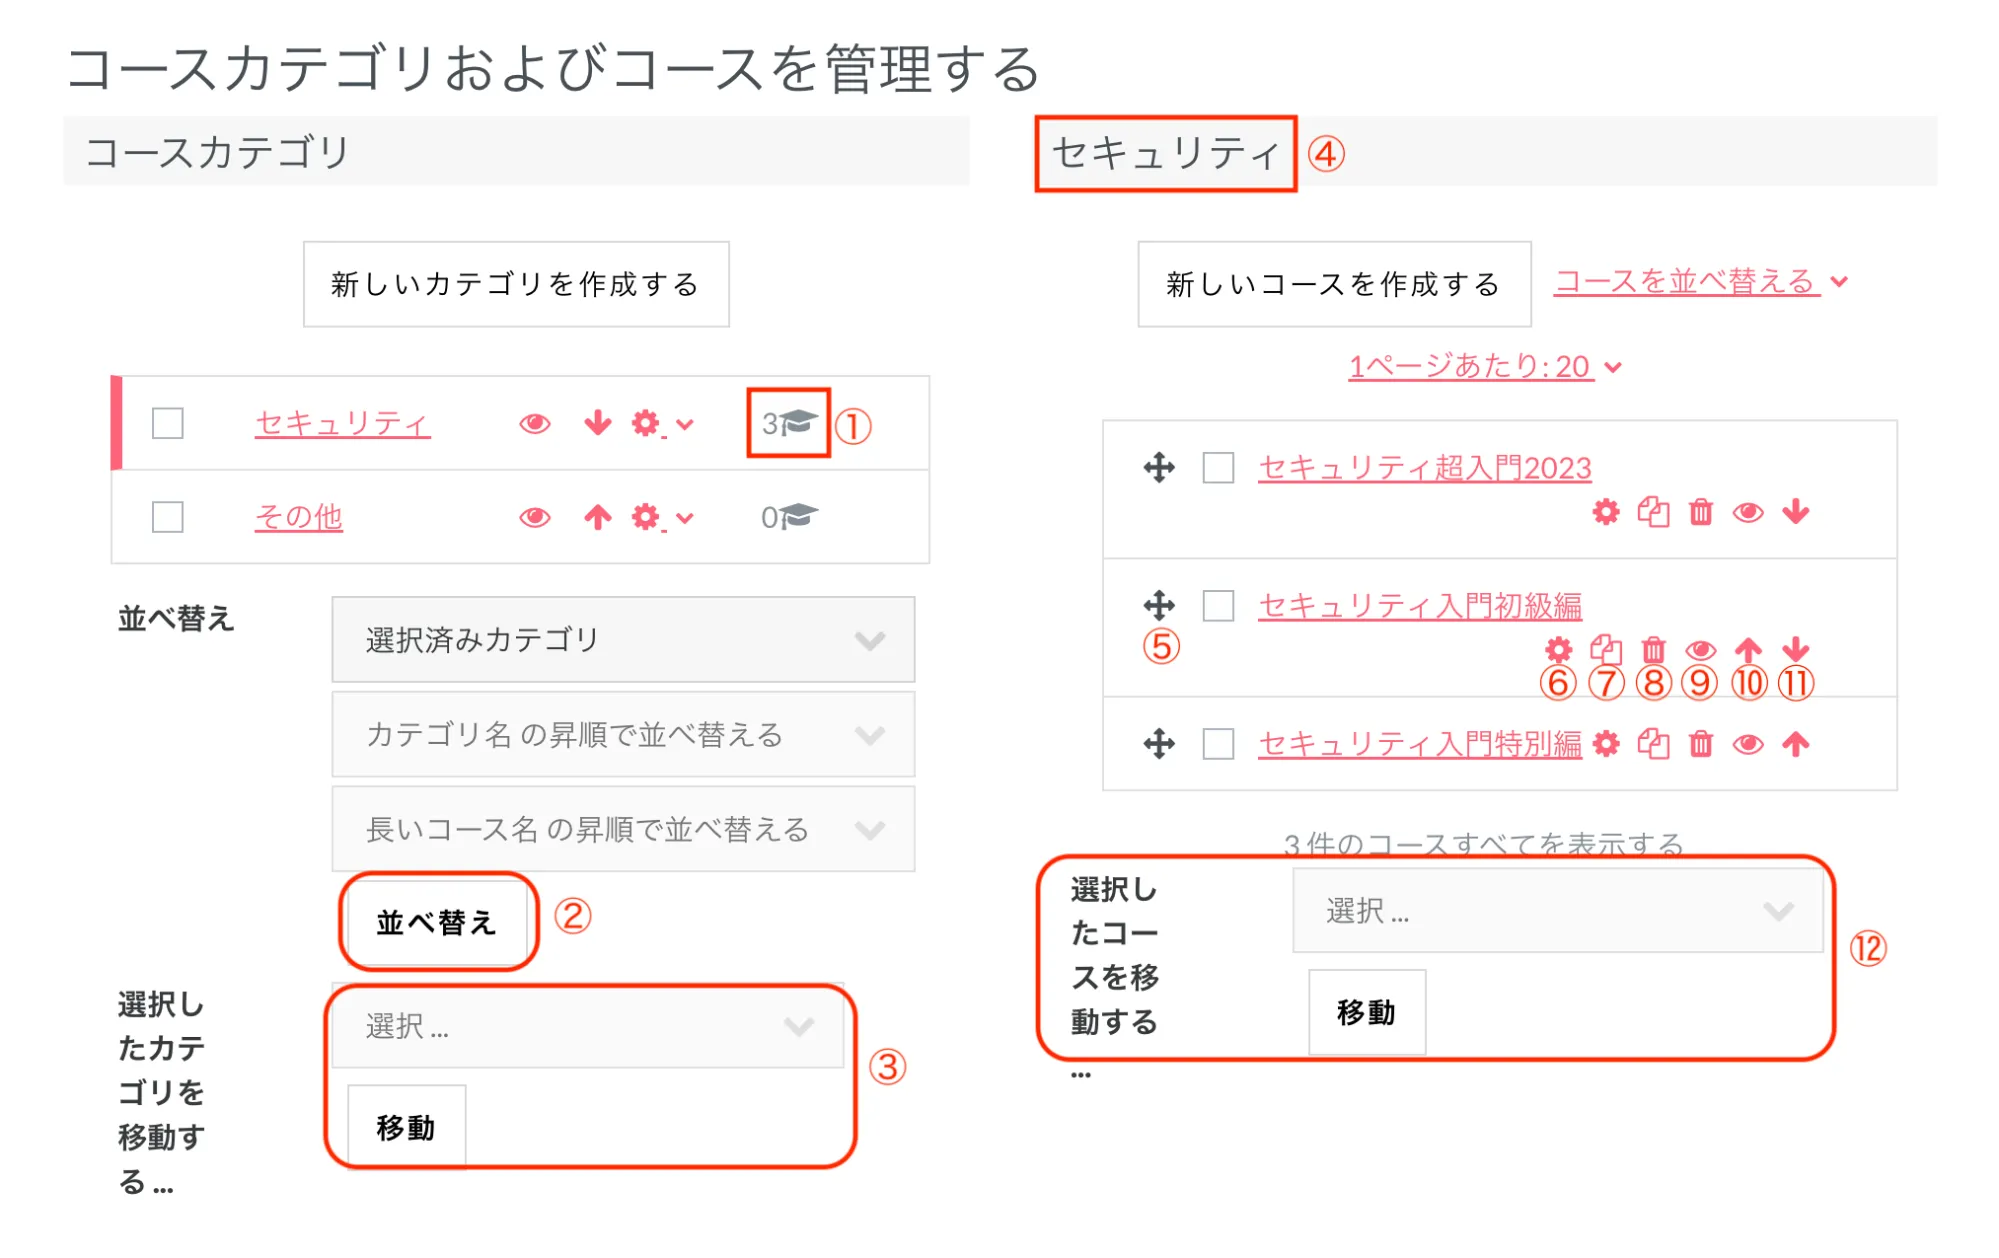Check the セキュリティ category checkbox

168,423
